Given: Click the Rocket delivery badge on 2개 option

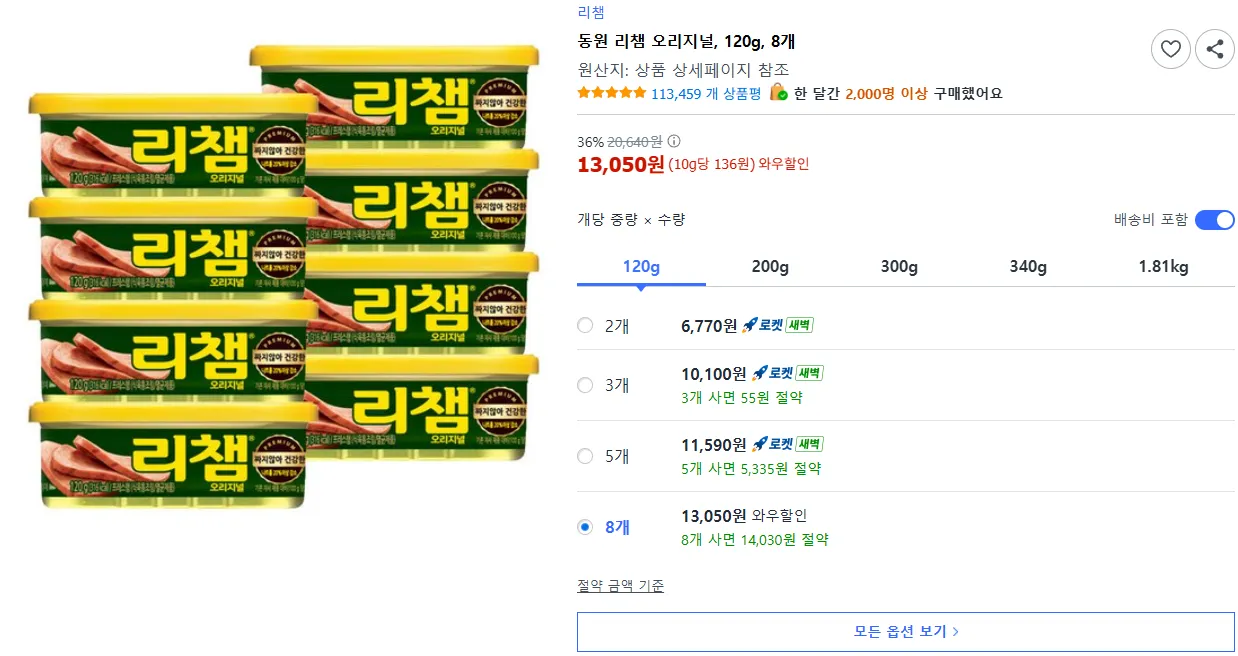Looking at the screenshot, I should (762, 325).
